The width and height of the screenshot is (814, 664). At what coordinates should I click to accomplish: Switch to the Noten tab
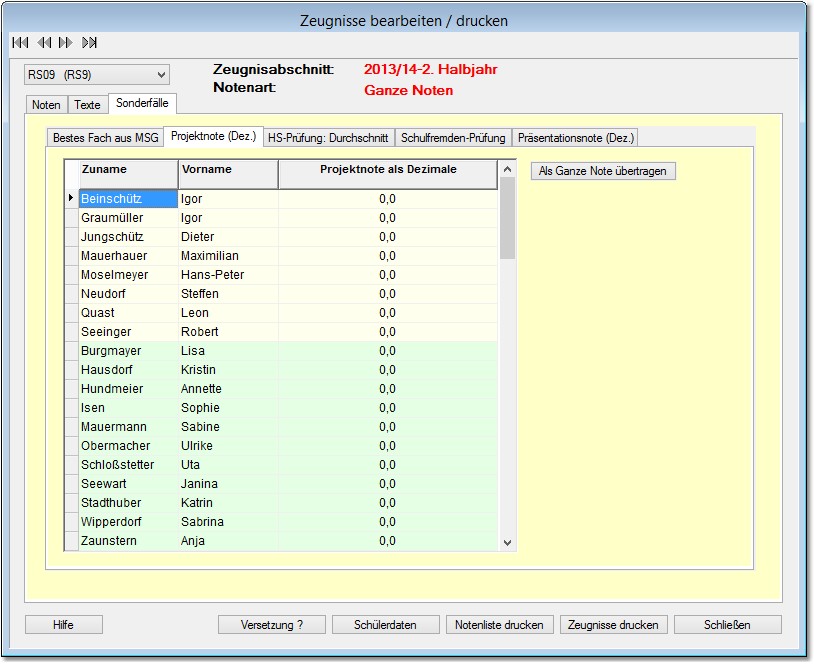click(x=46, y=105)
